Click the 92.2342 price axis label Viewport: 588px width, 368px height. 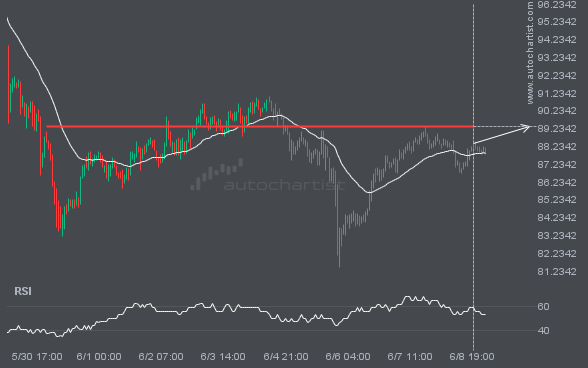556,75
